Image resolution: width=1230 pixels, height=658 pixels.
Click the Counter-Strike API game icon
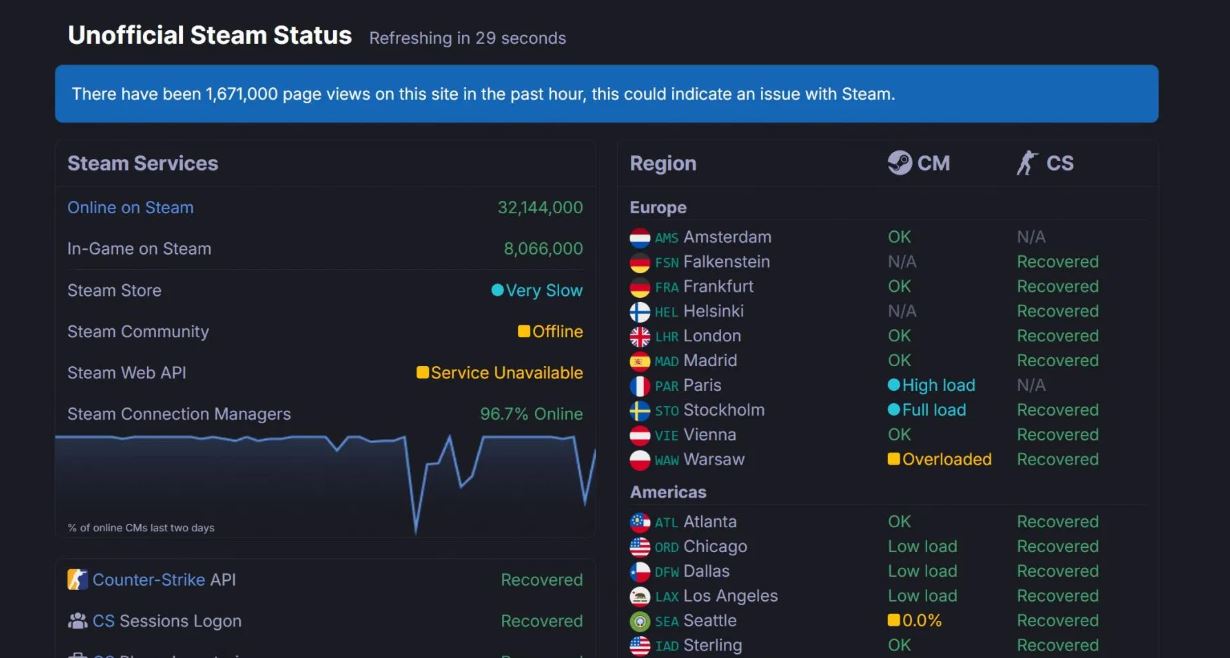click(77, 580)
